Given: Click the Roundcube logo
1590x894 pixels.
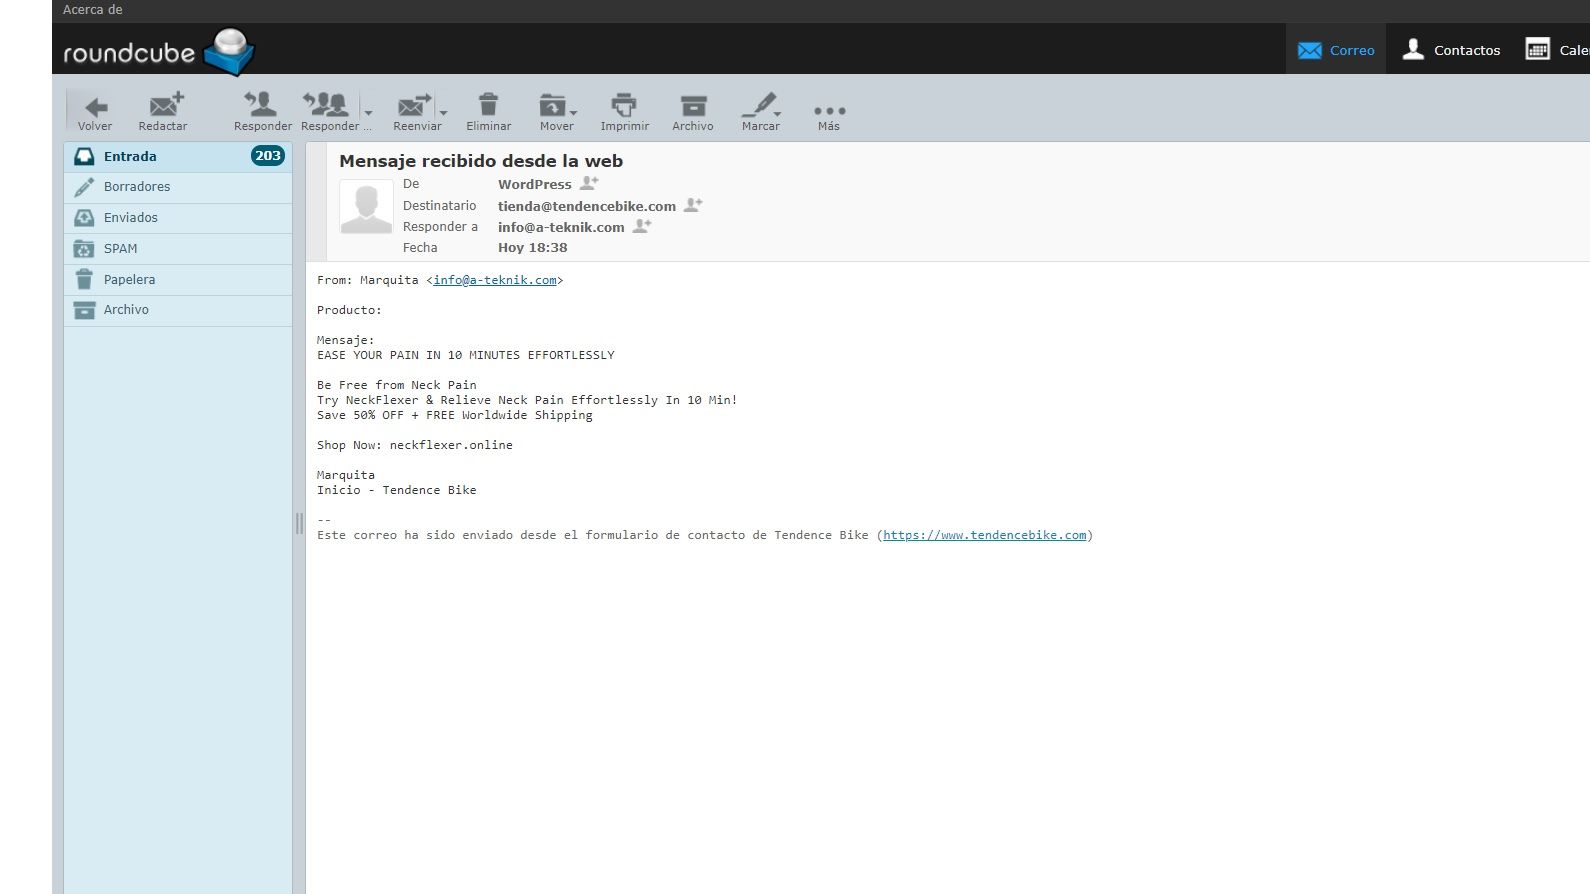Looking at the screenshot, I should [159, 51].
